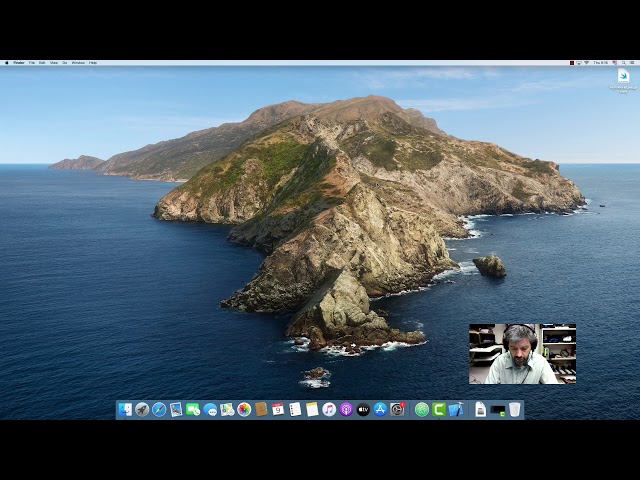Open the View menu
This screenshot has height=480, width=640.
click(54, 63)
